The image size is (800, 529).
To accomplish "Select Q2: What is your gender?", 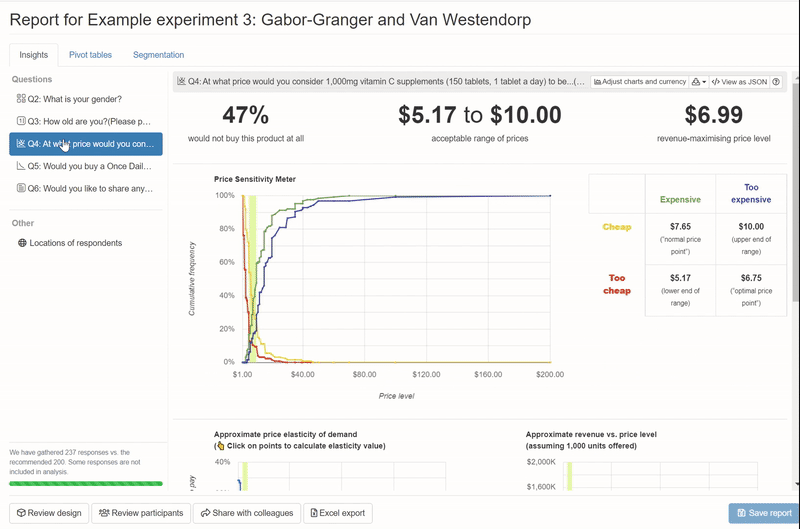I will point(86,99).
